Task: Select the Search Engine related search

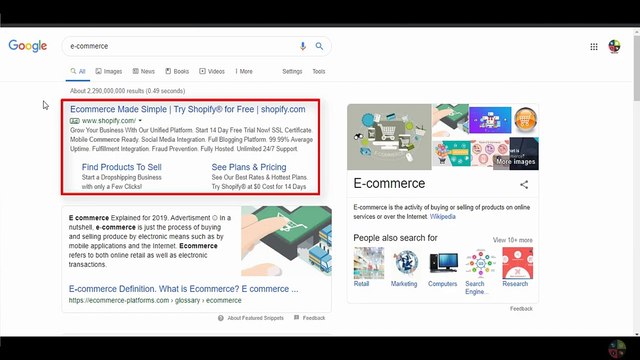Action: pyautogui.click(x=480, y=271)
